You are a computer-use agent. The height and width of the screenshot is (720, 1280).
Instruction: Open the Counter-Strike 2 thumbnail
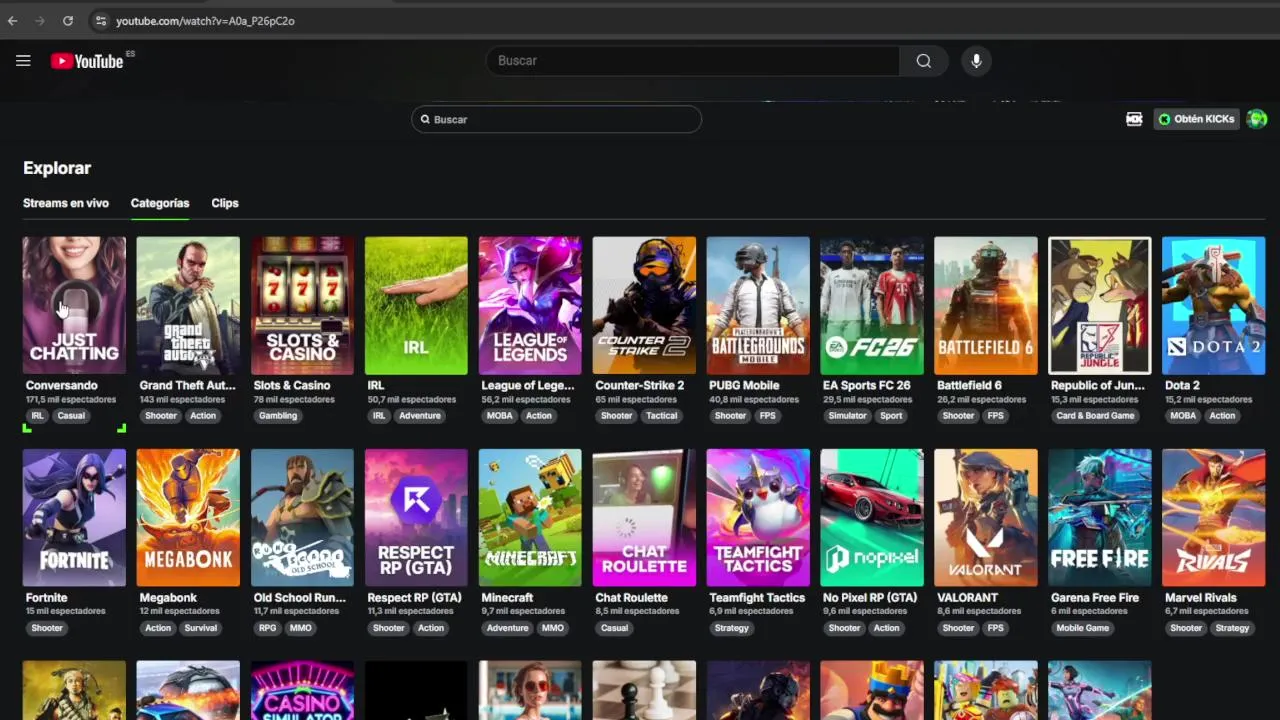pyautogui.click(x=644, y=305)
